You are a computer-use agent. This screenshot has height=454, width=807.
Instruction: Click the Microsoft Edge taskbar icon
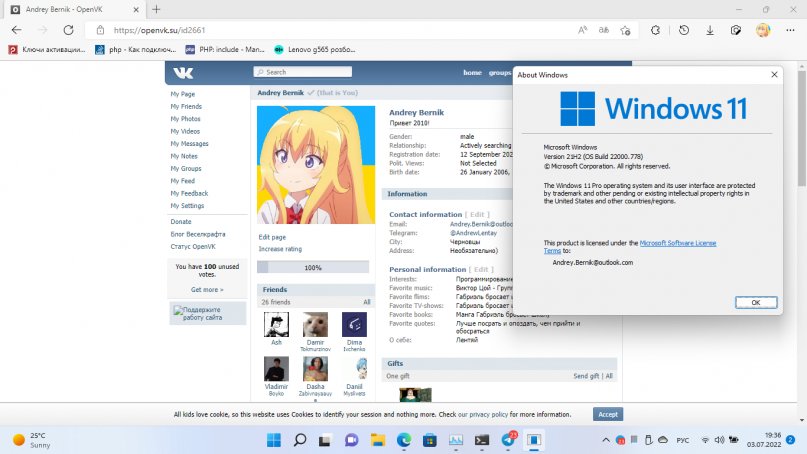click(x=404, y=440)
